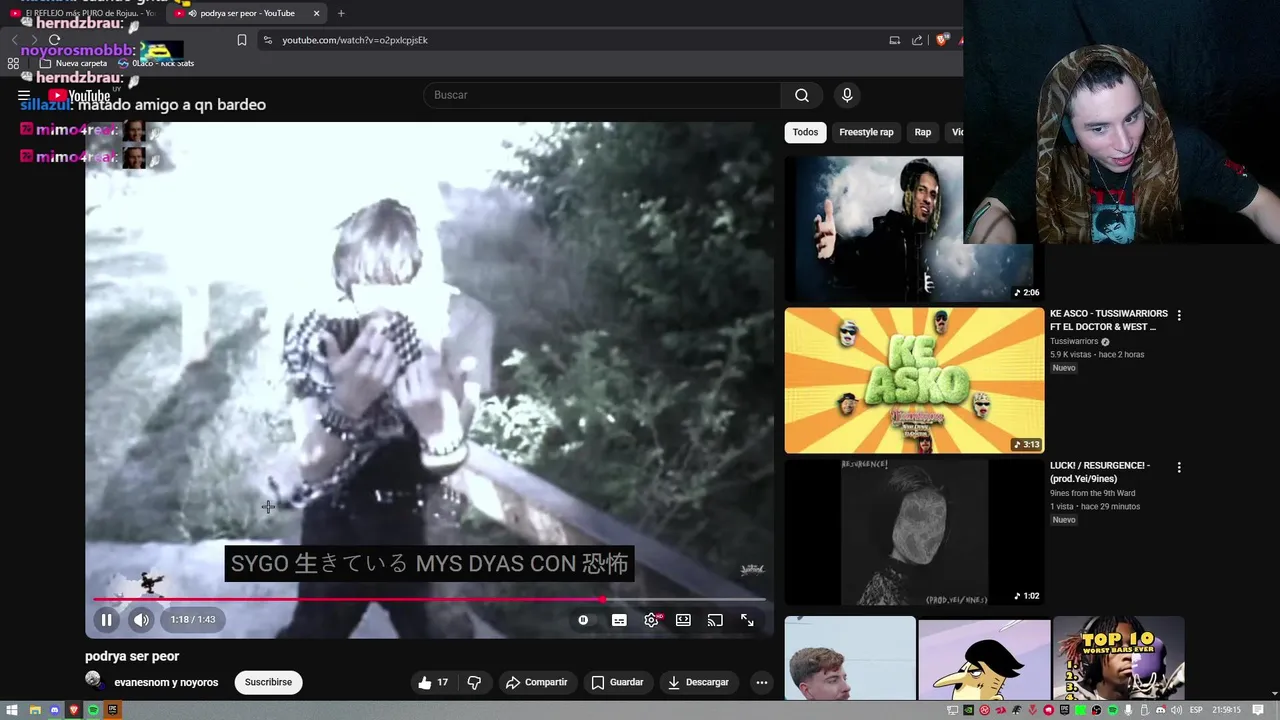Click the YouTube logo
1280x720 pixels.
pos(79,96)
